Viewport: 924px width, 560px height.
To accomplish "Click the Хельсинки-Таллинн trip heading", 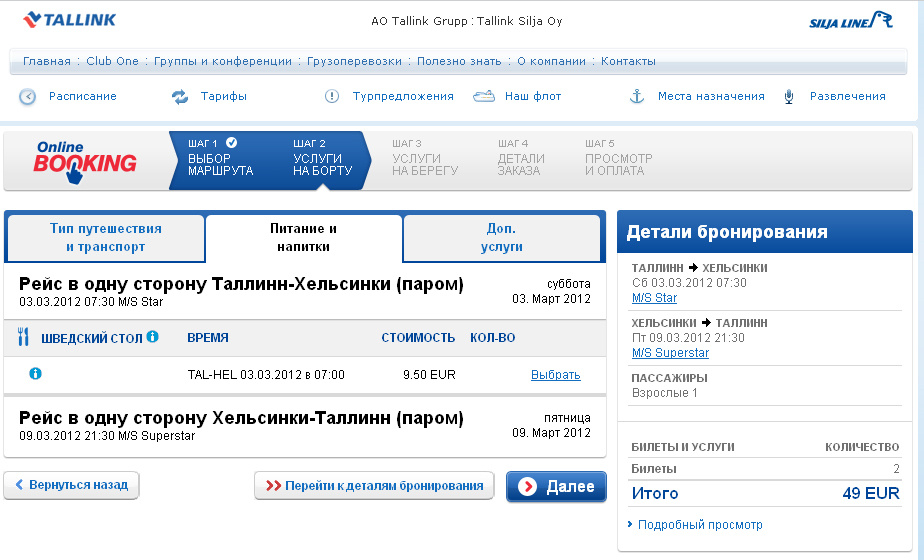I will point(241,418).
